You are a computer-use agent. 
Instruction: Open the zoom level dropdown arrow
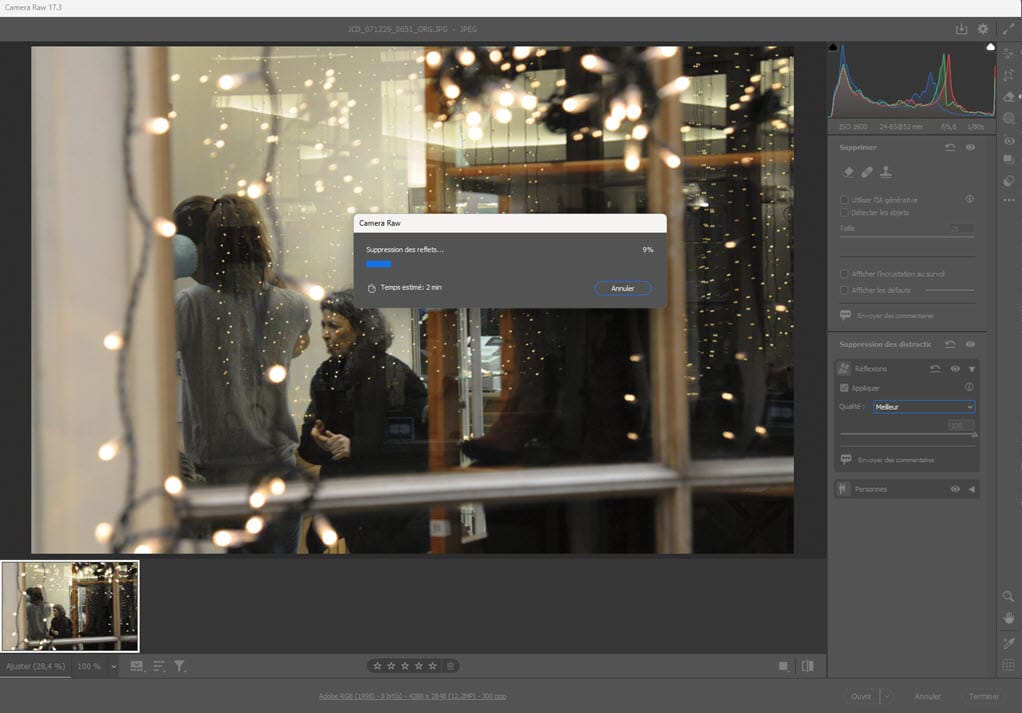[x=113, y=666]
